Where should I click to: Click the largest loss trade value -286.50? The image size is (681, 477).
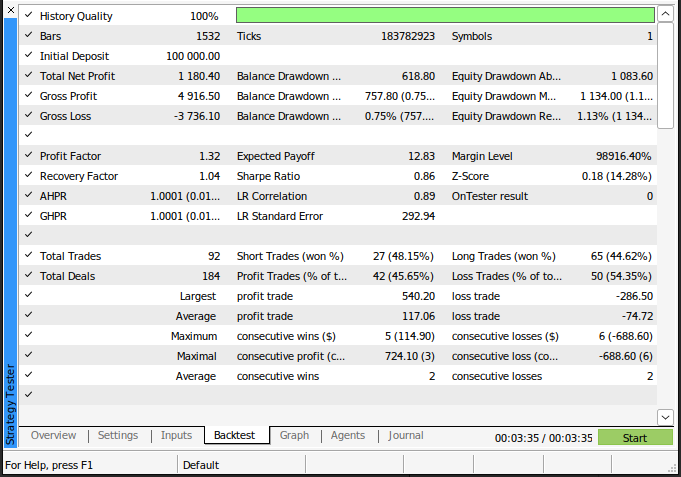coord(634,296)
